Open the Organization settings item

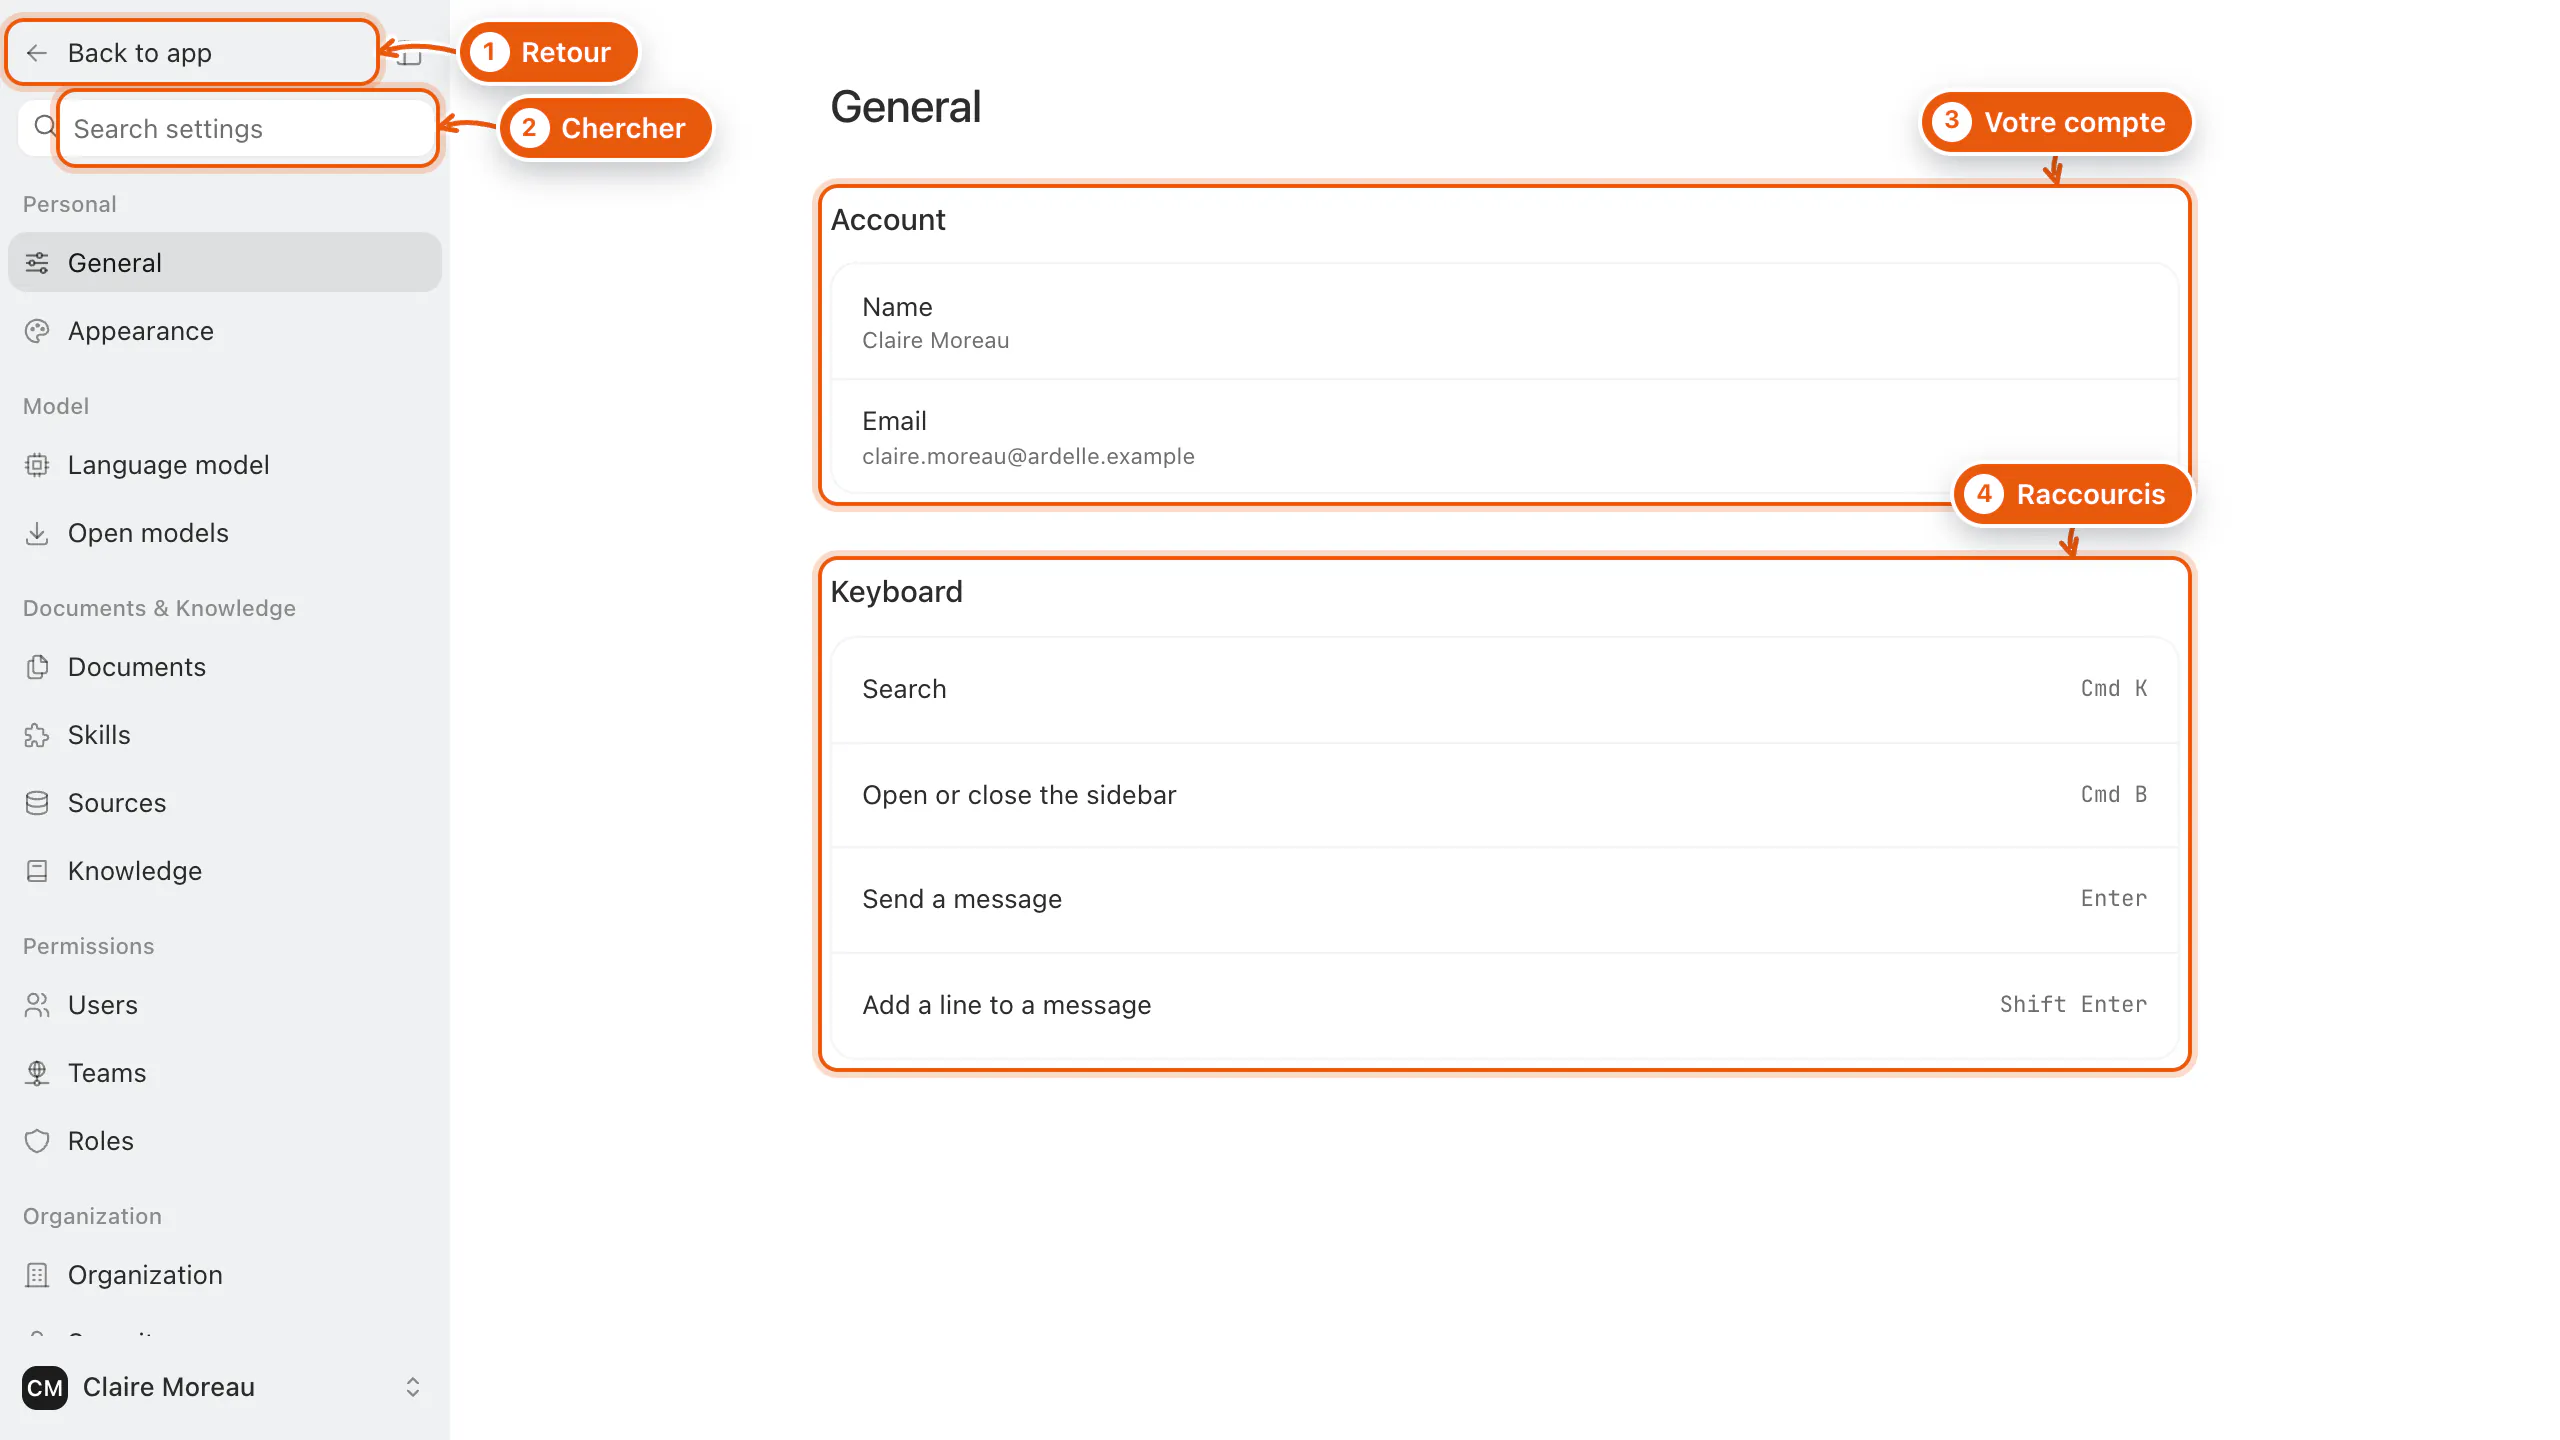pos(225,1275)
